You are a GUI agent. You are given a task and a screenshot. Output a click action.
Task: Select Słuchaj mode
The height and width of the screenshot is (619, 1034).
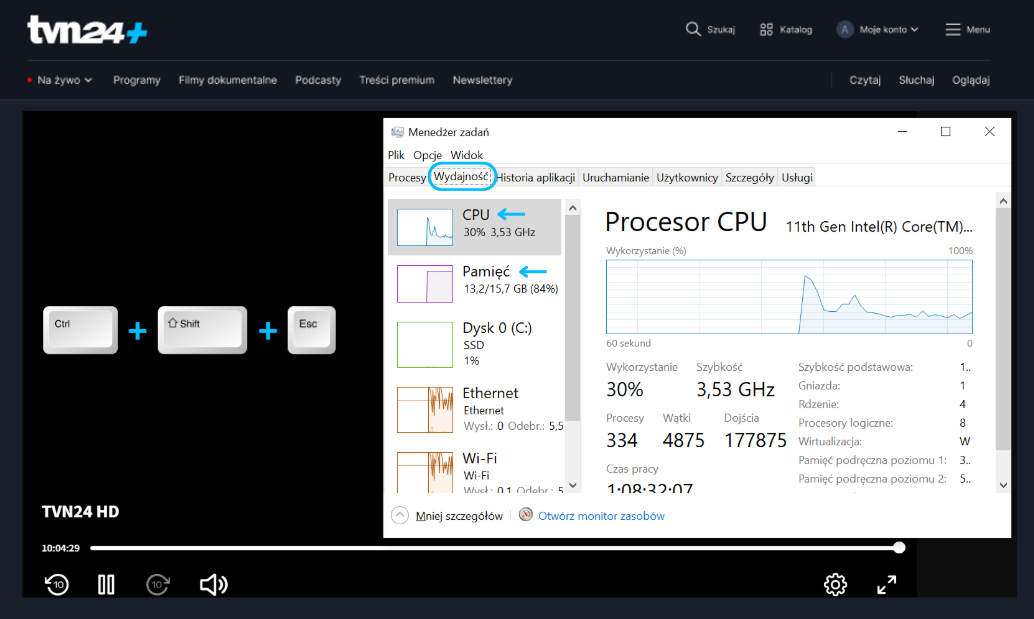[x=916, y=80]
